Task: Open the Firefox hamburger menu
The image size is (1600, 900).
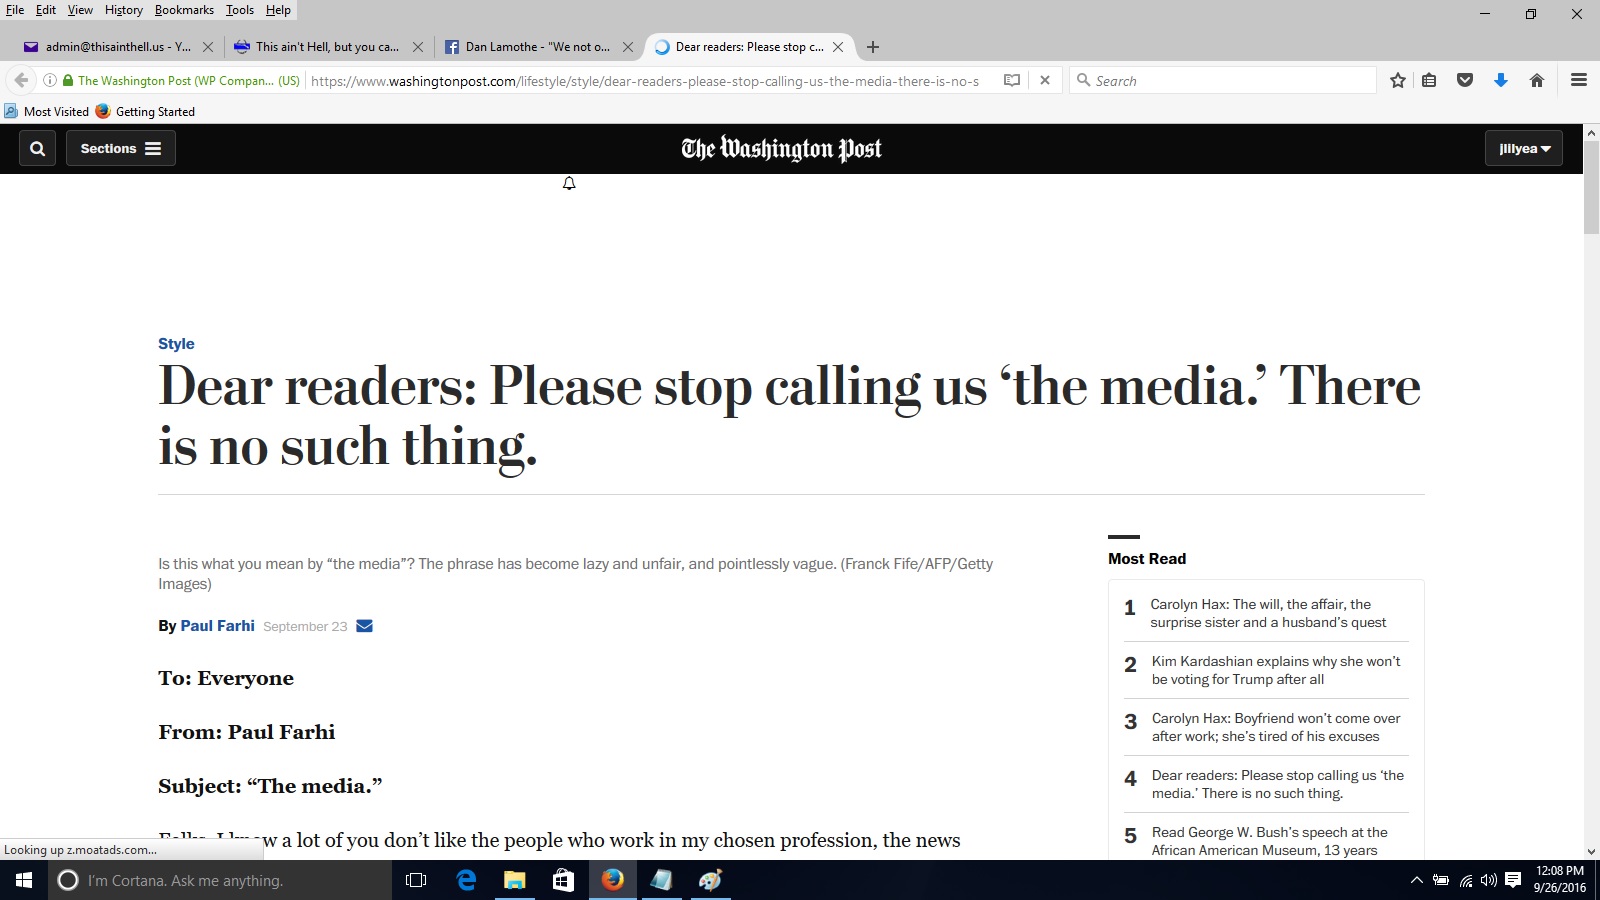Action: [x=1579, y=81]
